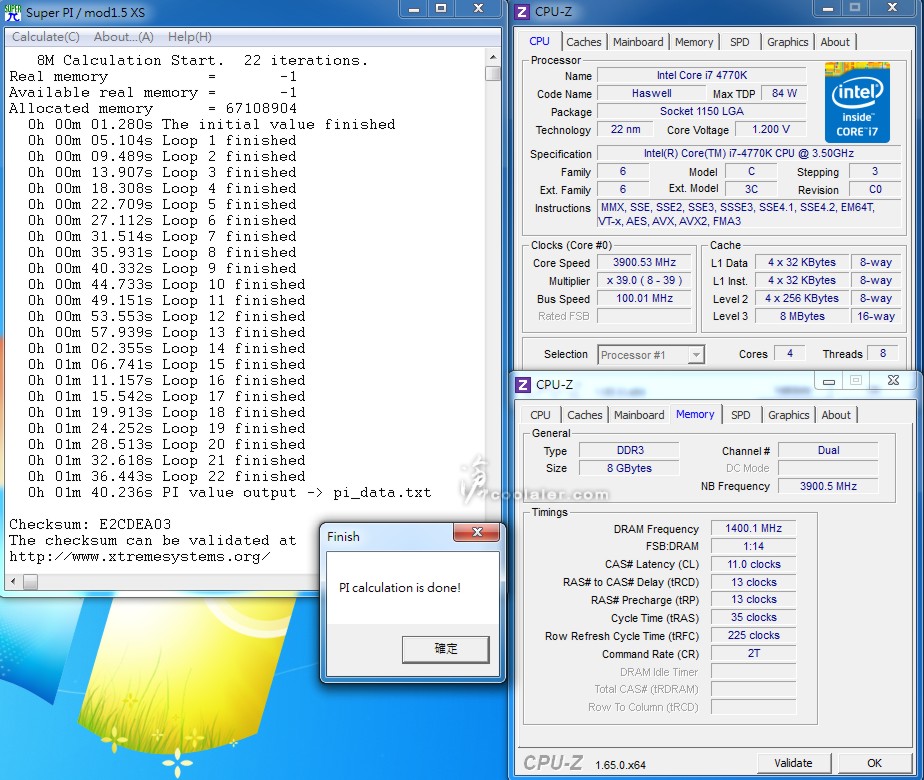Click the Code Name value Haswell
Image resolution: width=924 pixels, height=780 pixels.
click(x=651, y=93)
